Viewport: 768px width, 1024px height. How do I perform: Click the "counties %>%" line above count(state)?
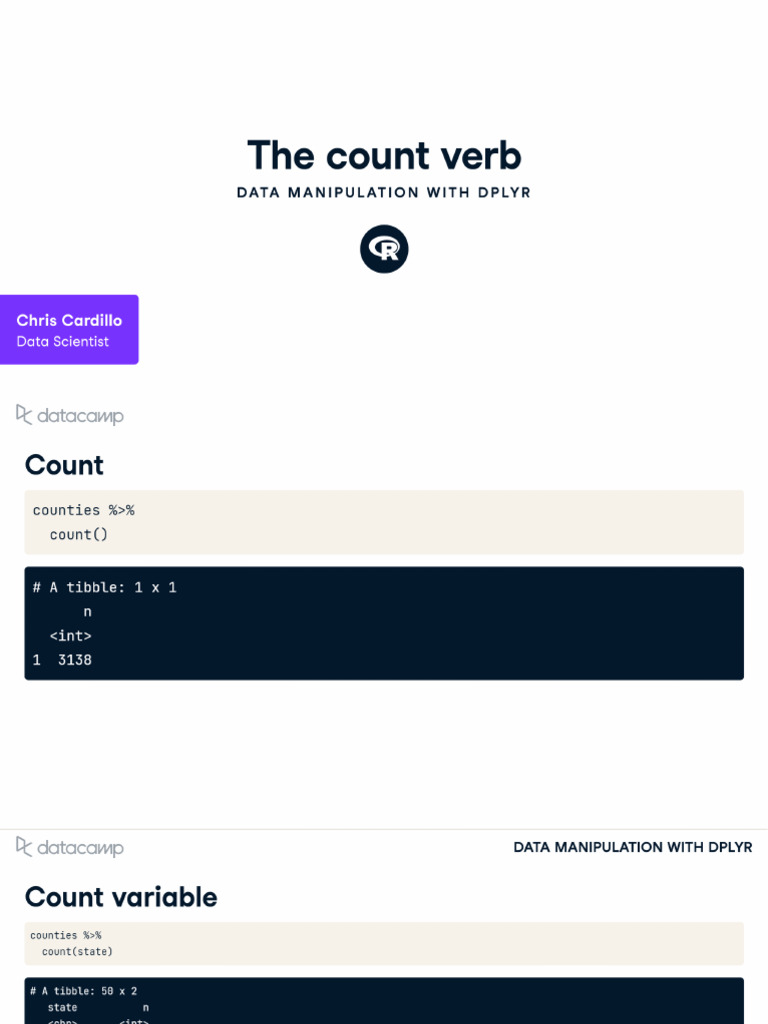point(65,935)
